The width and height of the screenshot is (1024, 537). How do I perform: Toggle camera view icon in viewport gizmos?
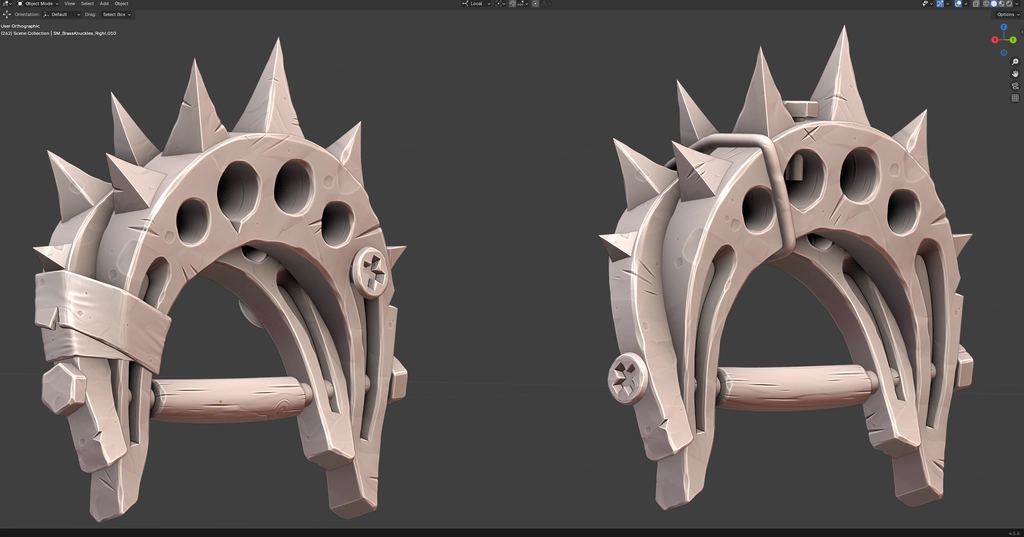[1015, 86]
